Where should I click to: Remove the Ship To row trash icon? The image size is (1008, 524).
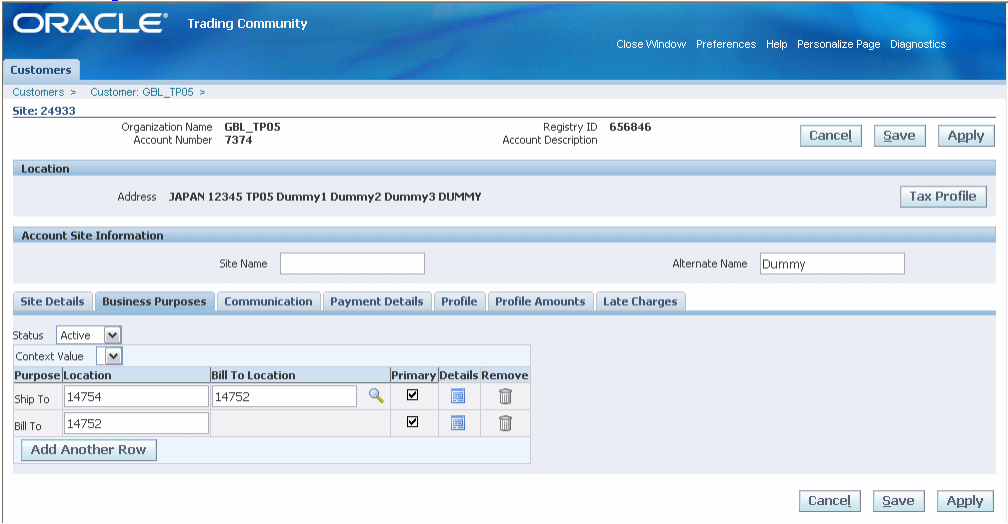(505, 396)
